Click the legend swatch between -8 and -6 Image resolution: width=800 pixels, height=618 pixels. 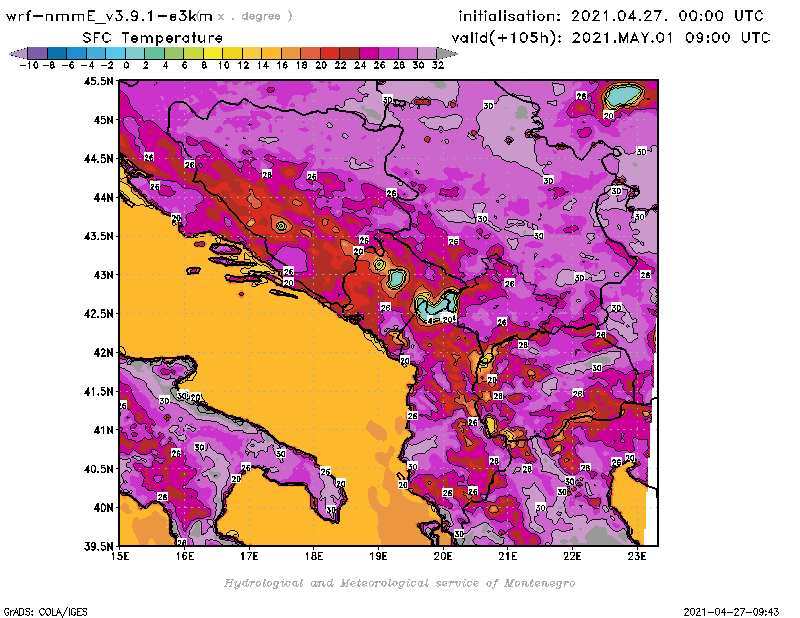[57, 54]
